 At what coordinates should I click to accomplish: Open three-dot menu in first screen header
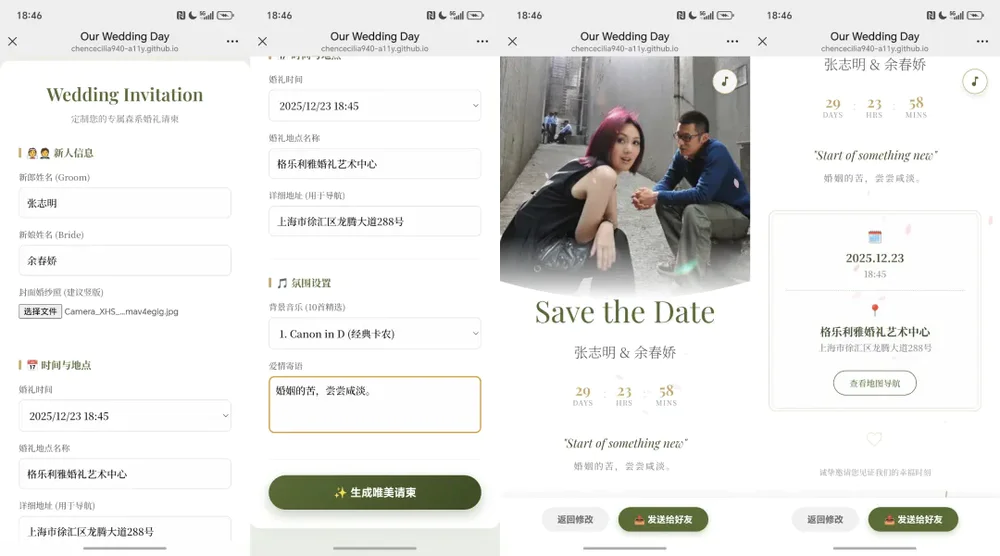pyautogui.click(x=232, y=41)
